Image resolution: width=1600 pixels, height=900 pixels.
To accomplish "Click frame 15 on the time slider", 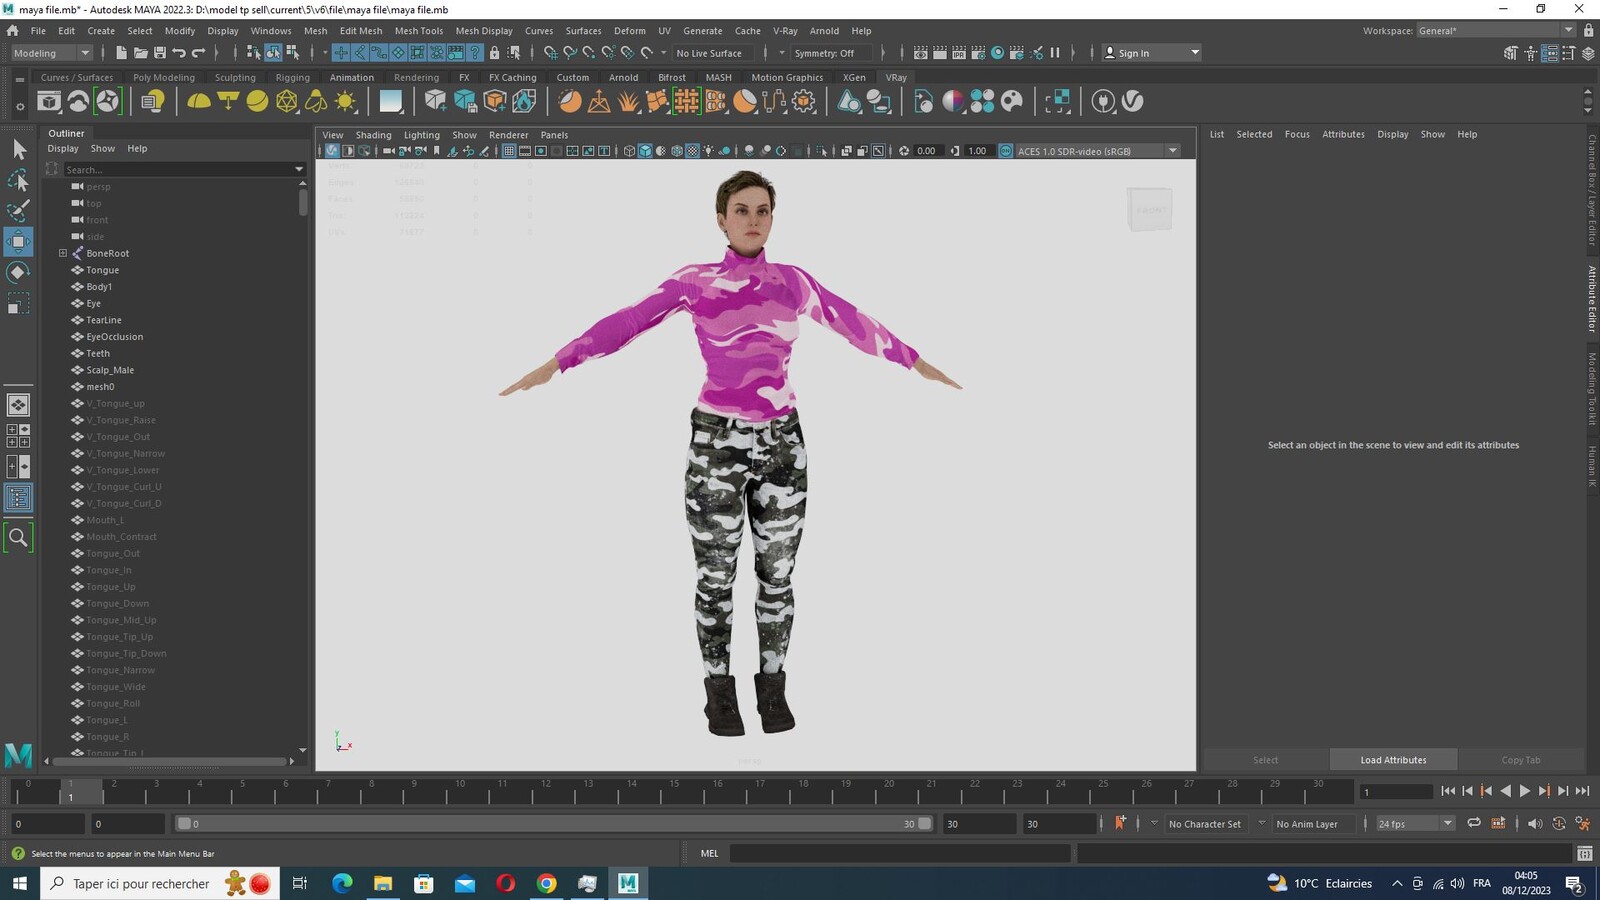I will tap(674, 792).
